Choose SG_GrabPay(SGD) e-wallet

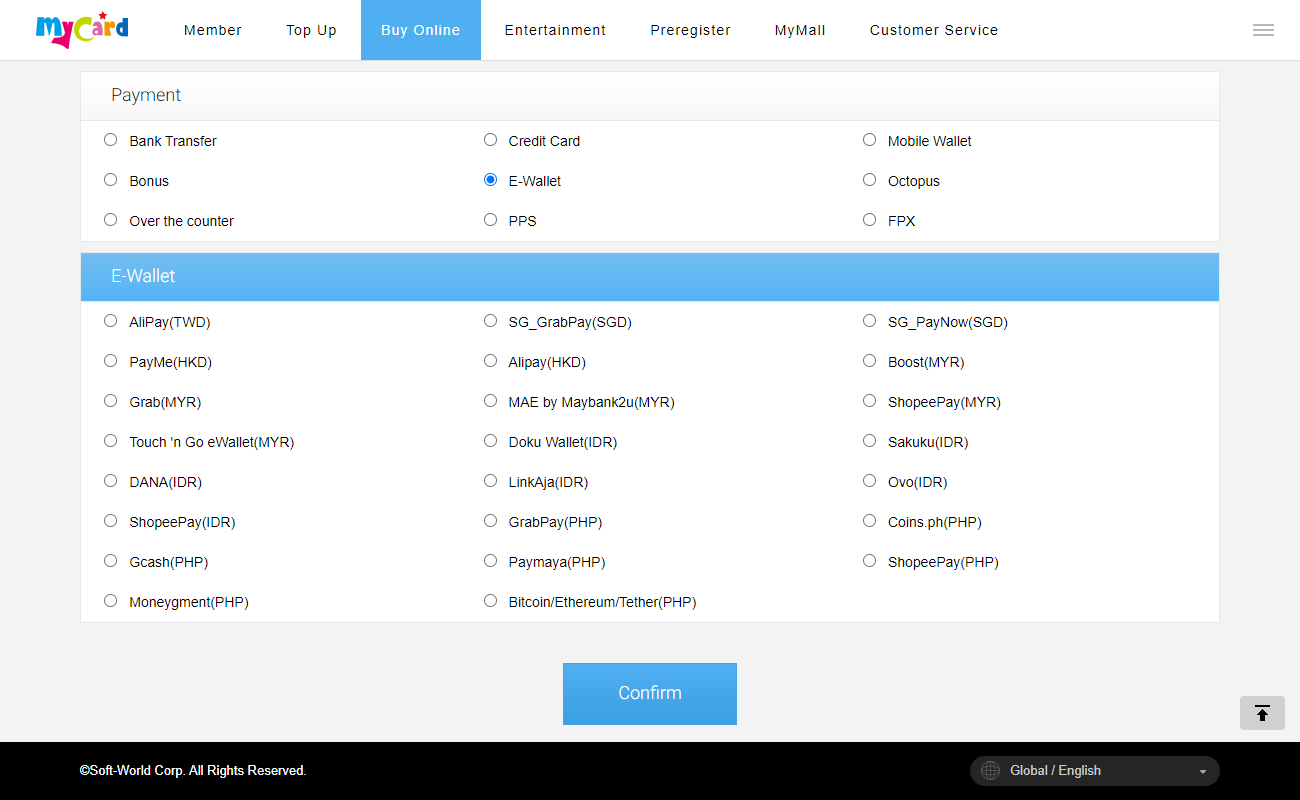[490, 321]
